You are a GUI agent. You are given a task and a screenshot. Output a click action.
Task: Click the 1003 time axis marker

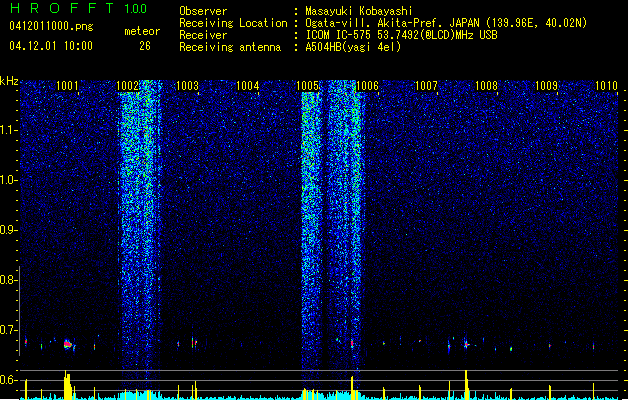click(187, 85)
